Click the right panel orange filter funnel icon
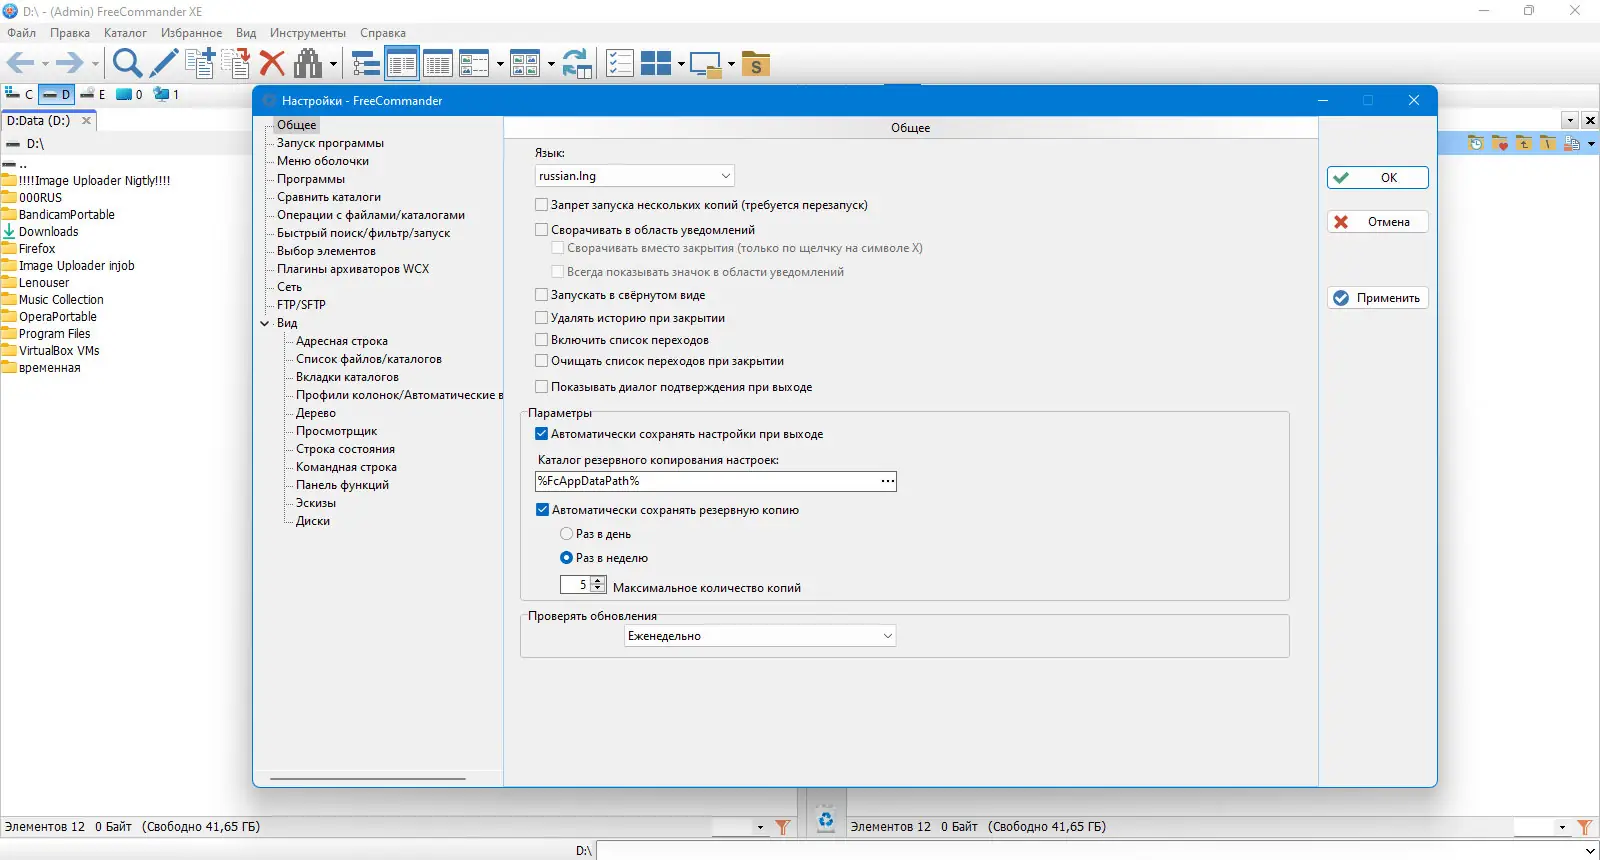 pos(1584,827)
